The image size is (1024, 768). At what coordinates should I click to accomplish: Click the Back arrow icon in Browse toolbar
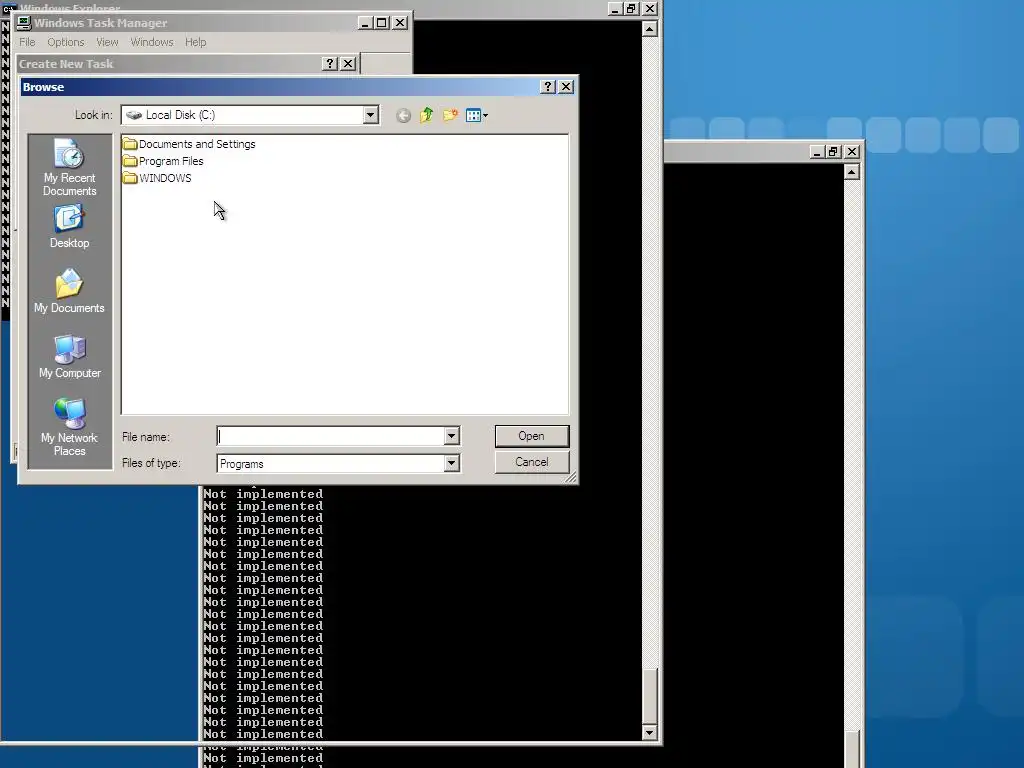tap(404, 116)
